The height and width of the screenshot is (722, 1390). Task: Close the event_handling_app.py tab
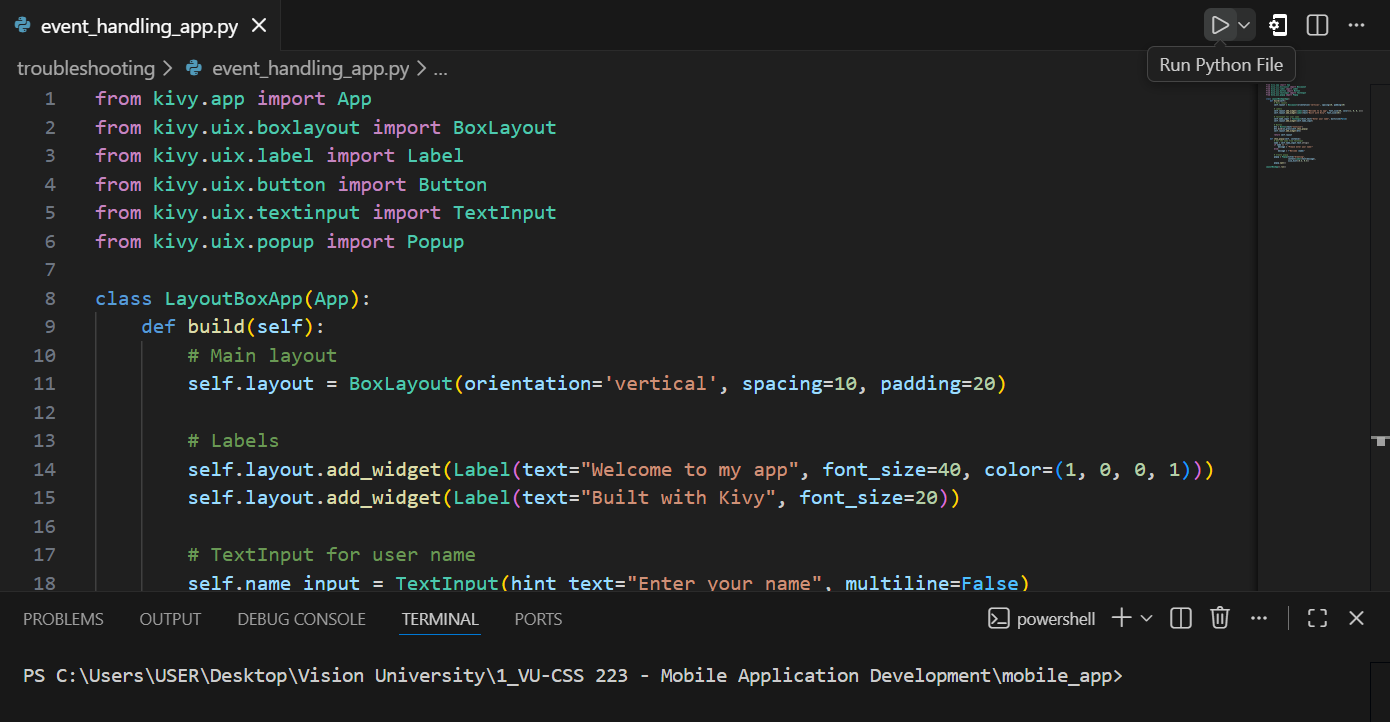coord(259,26)
